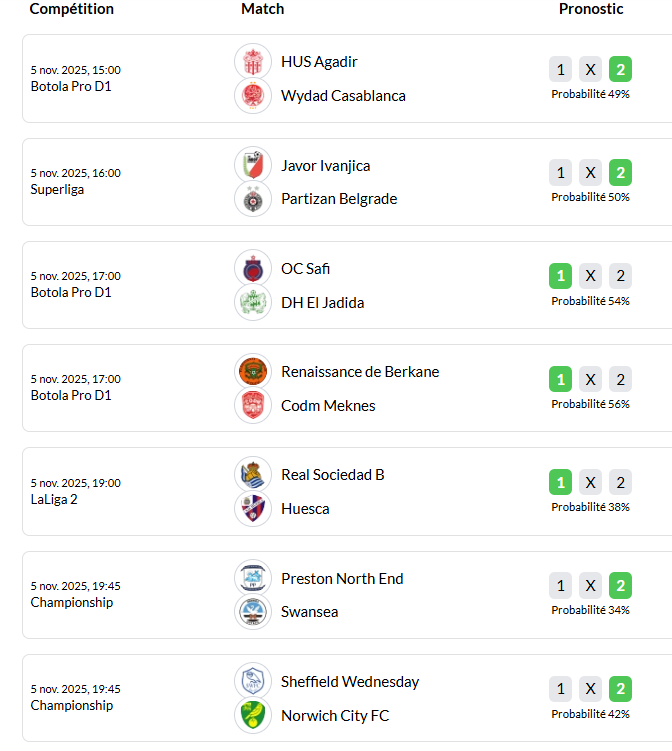Click the Renaissance de Berkane logo
Image resolution: width=672 pixels, height=751 pixels.
click(x=253, y=372)
